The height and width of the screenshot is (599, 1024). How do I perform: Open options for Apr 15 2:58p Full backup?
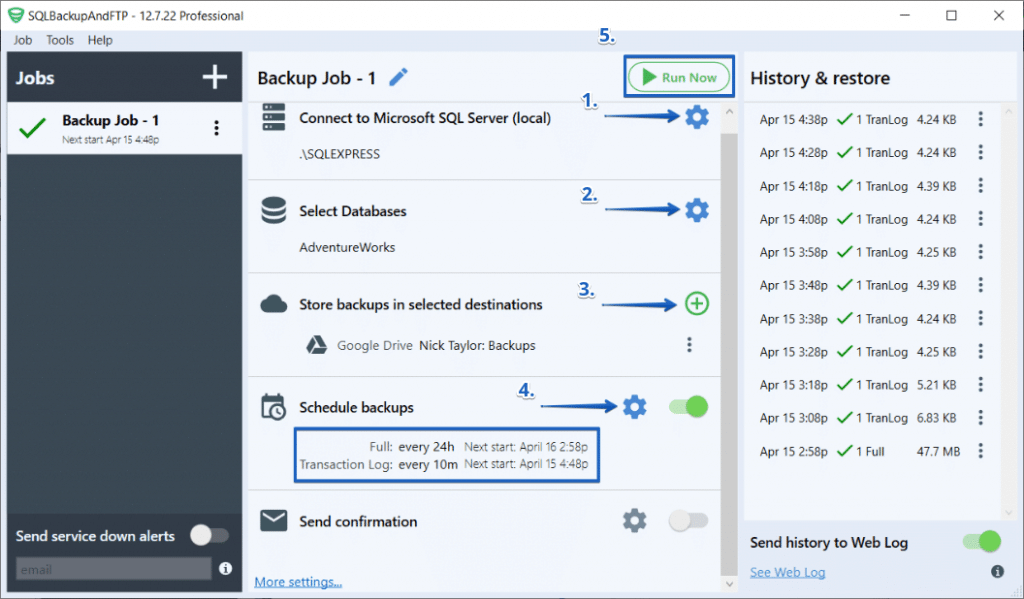tap(980, 451)
